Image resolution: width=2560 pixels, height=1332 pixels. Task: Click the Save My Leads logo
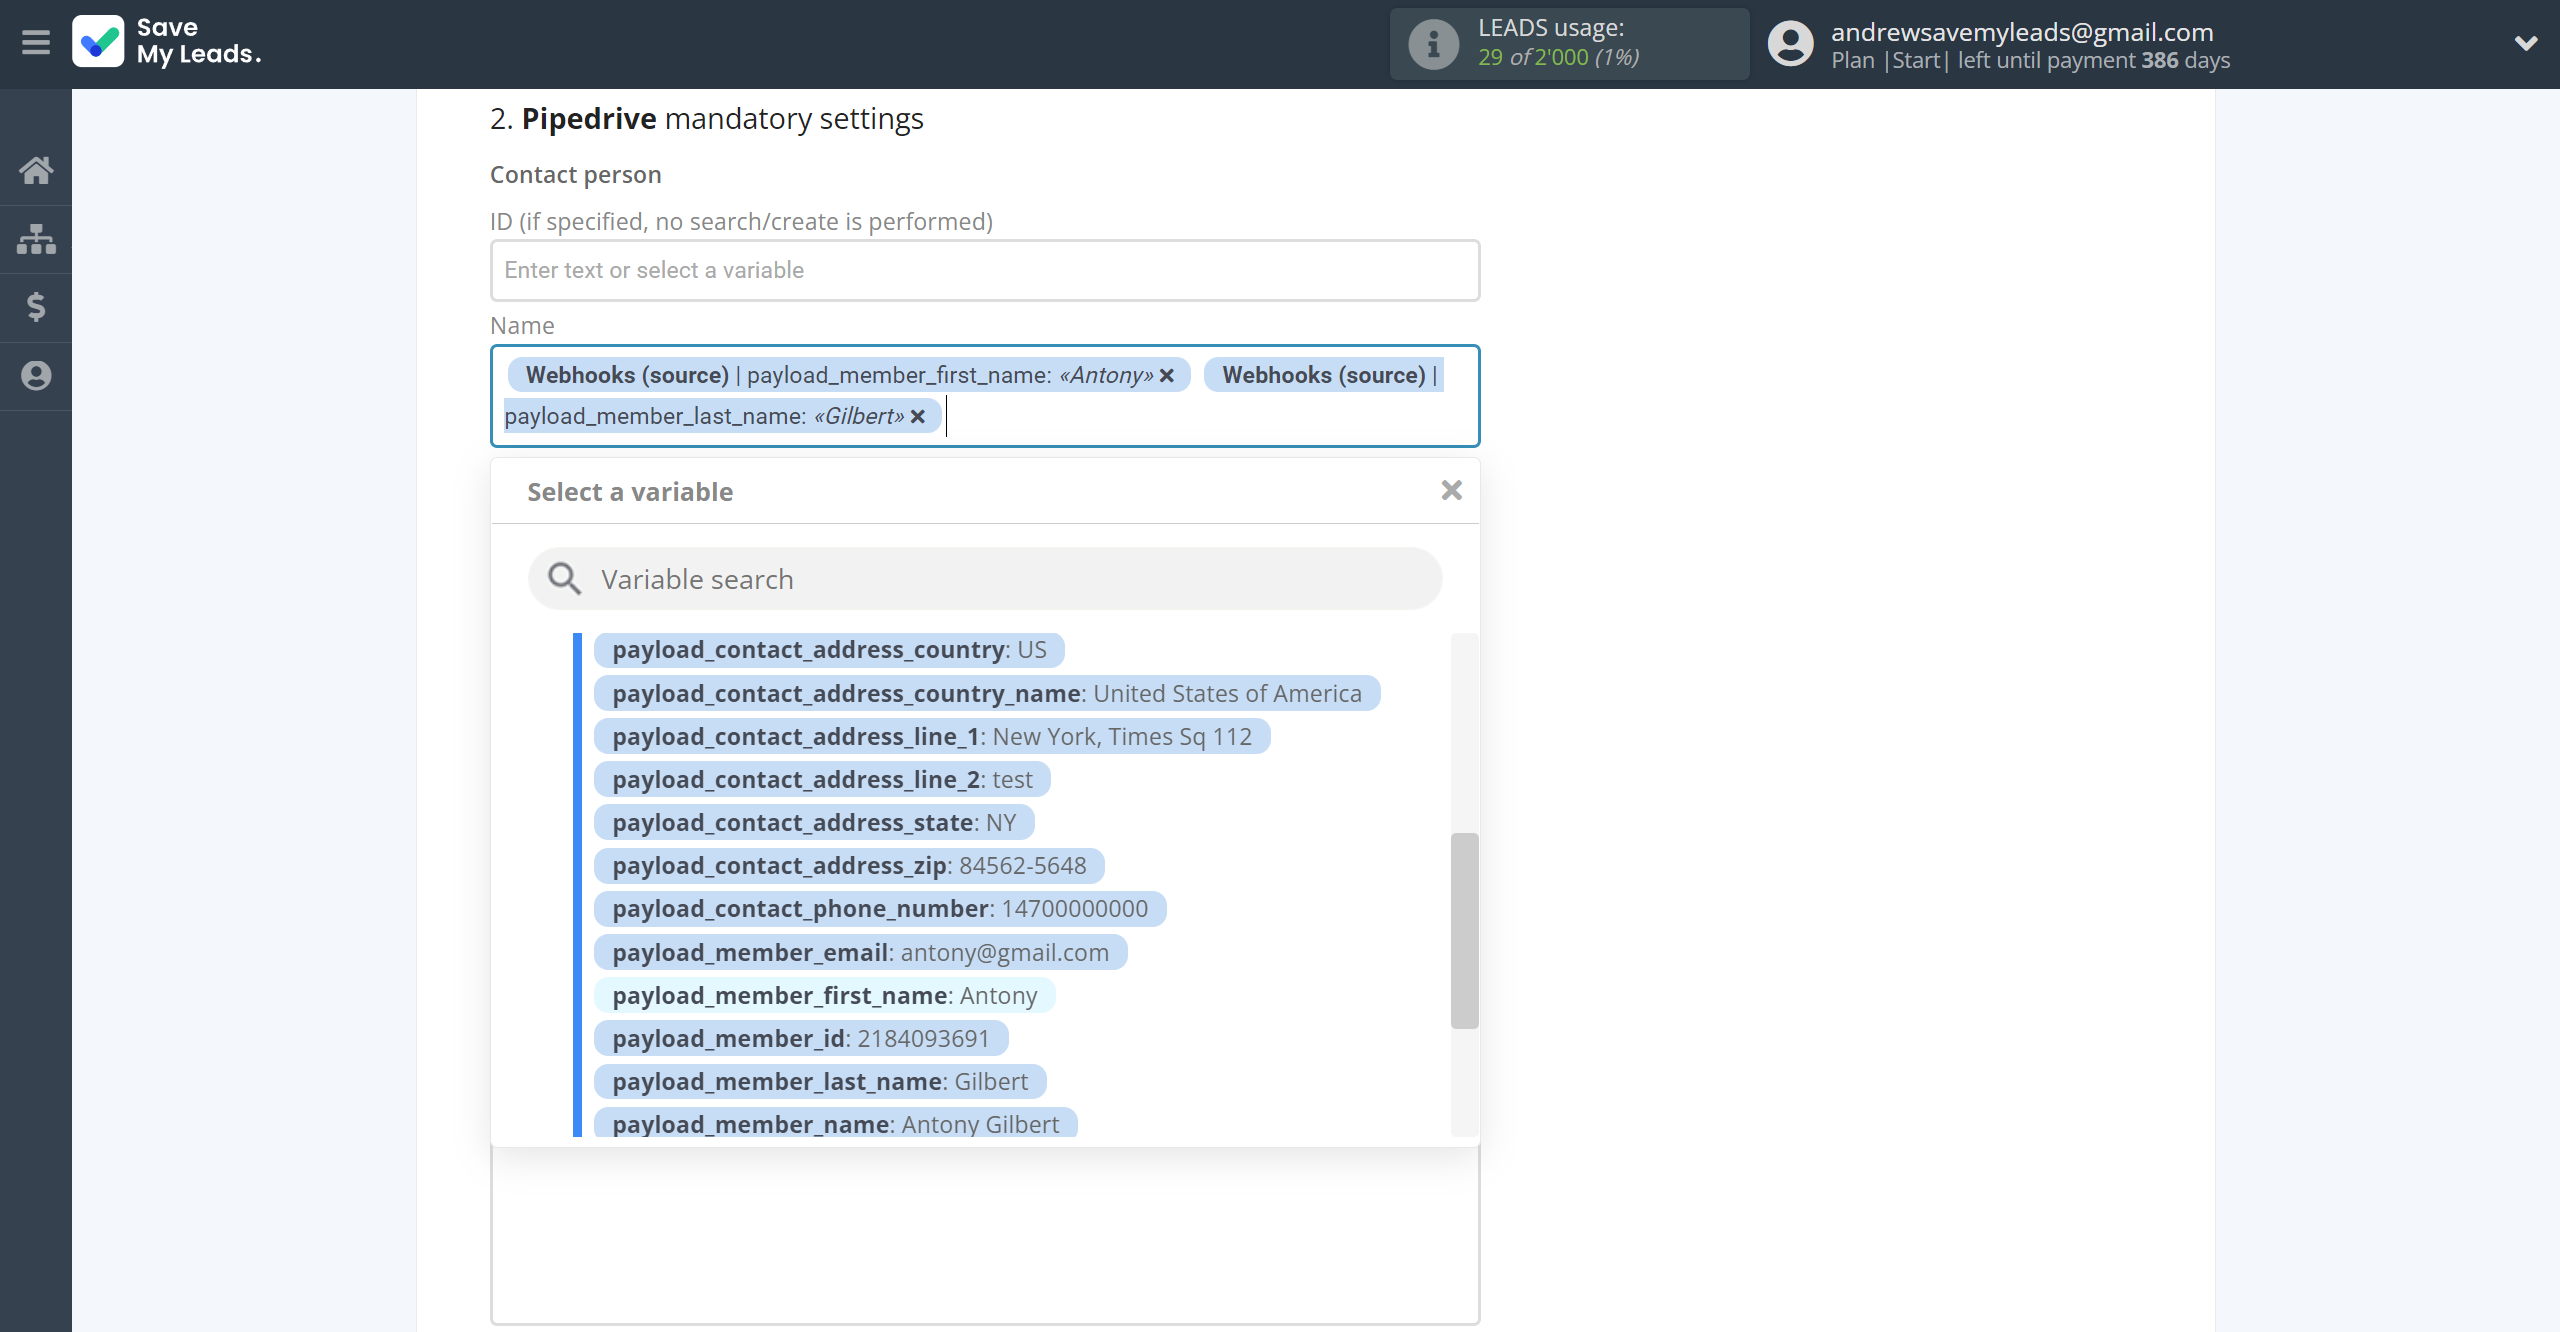click(x=167, y=42)
